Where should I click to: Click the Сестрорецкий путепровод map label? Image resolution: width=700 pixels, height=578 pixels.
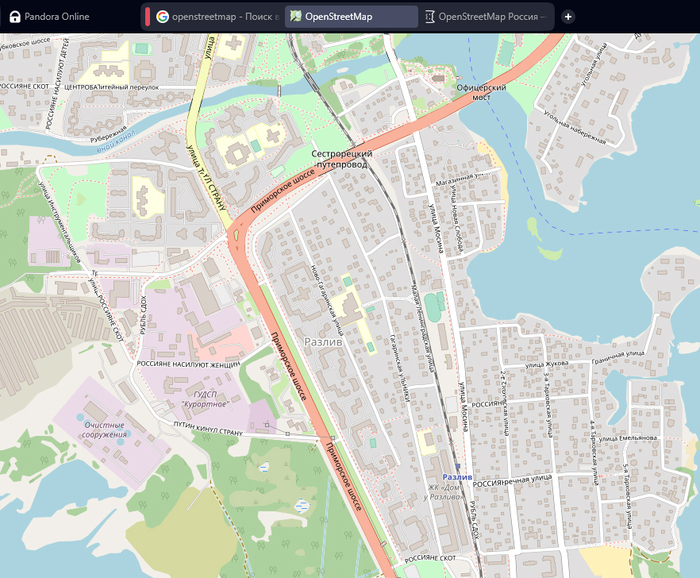[x=342, y=159]
